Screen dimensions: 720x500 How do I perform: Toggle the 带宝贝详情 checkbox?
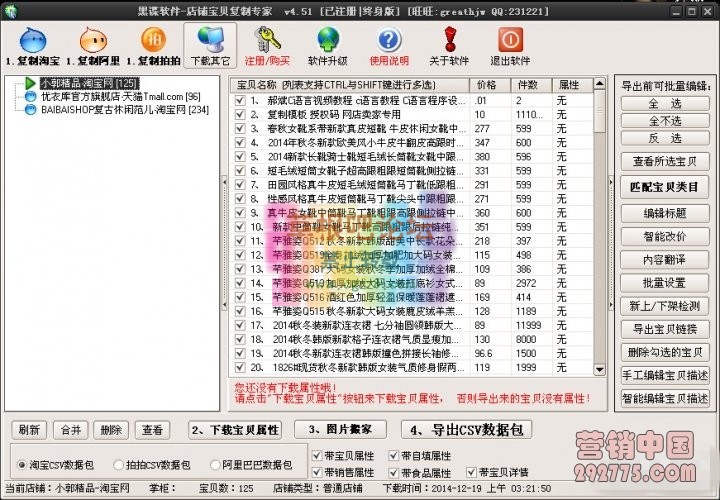pyautogui.click(x=471, y=472)
